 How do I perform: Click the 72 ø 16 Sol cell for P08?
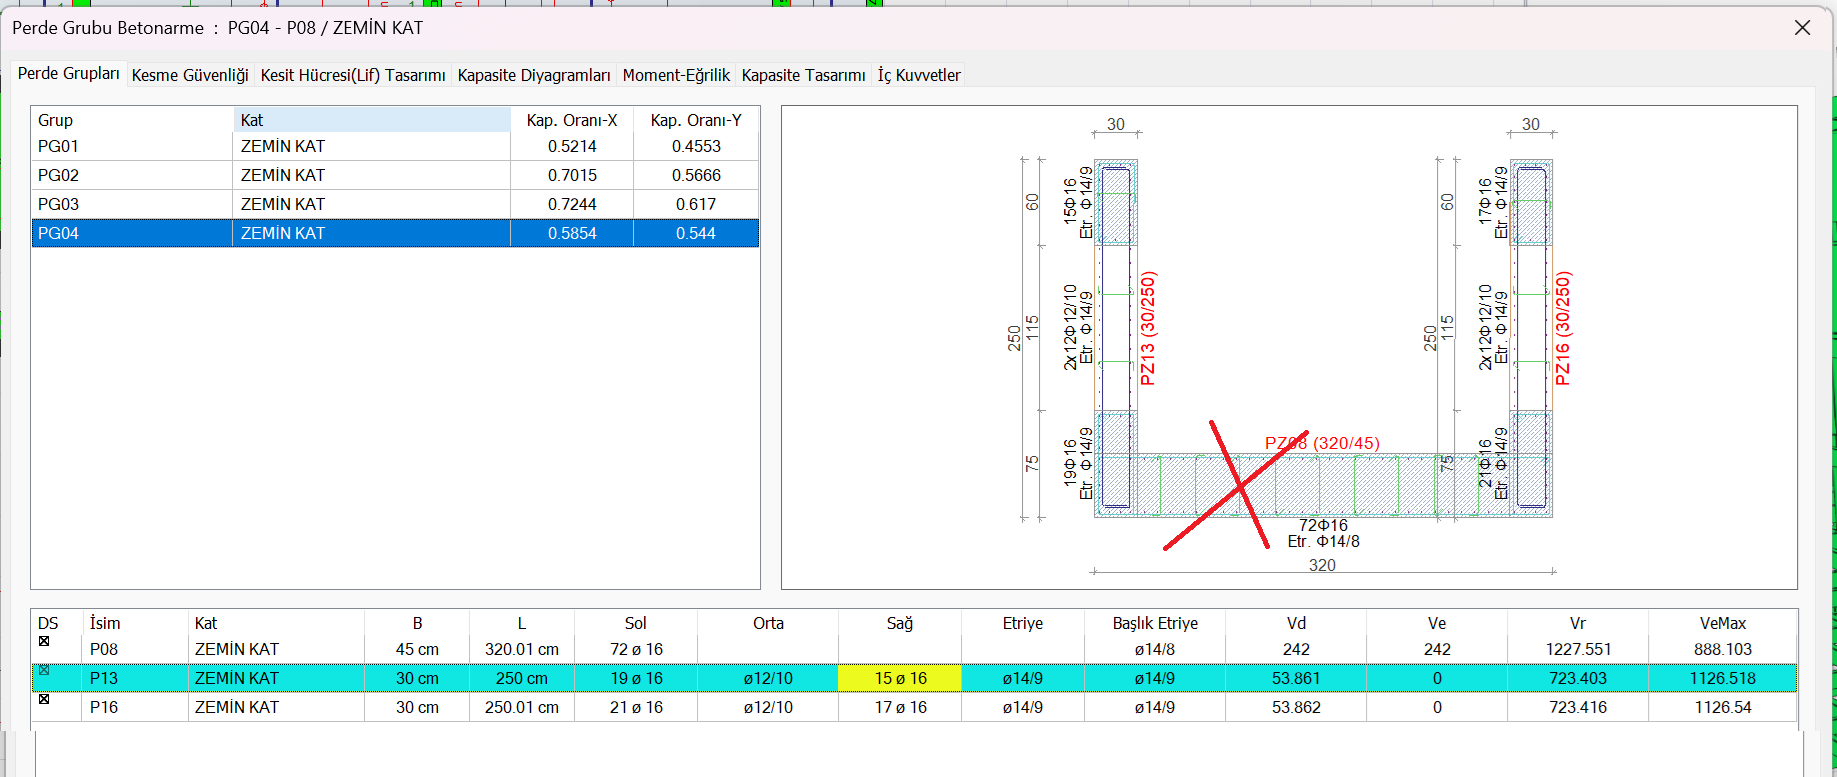coord(636,649)
